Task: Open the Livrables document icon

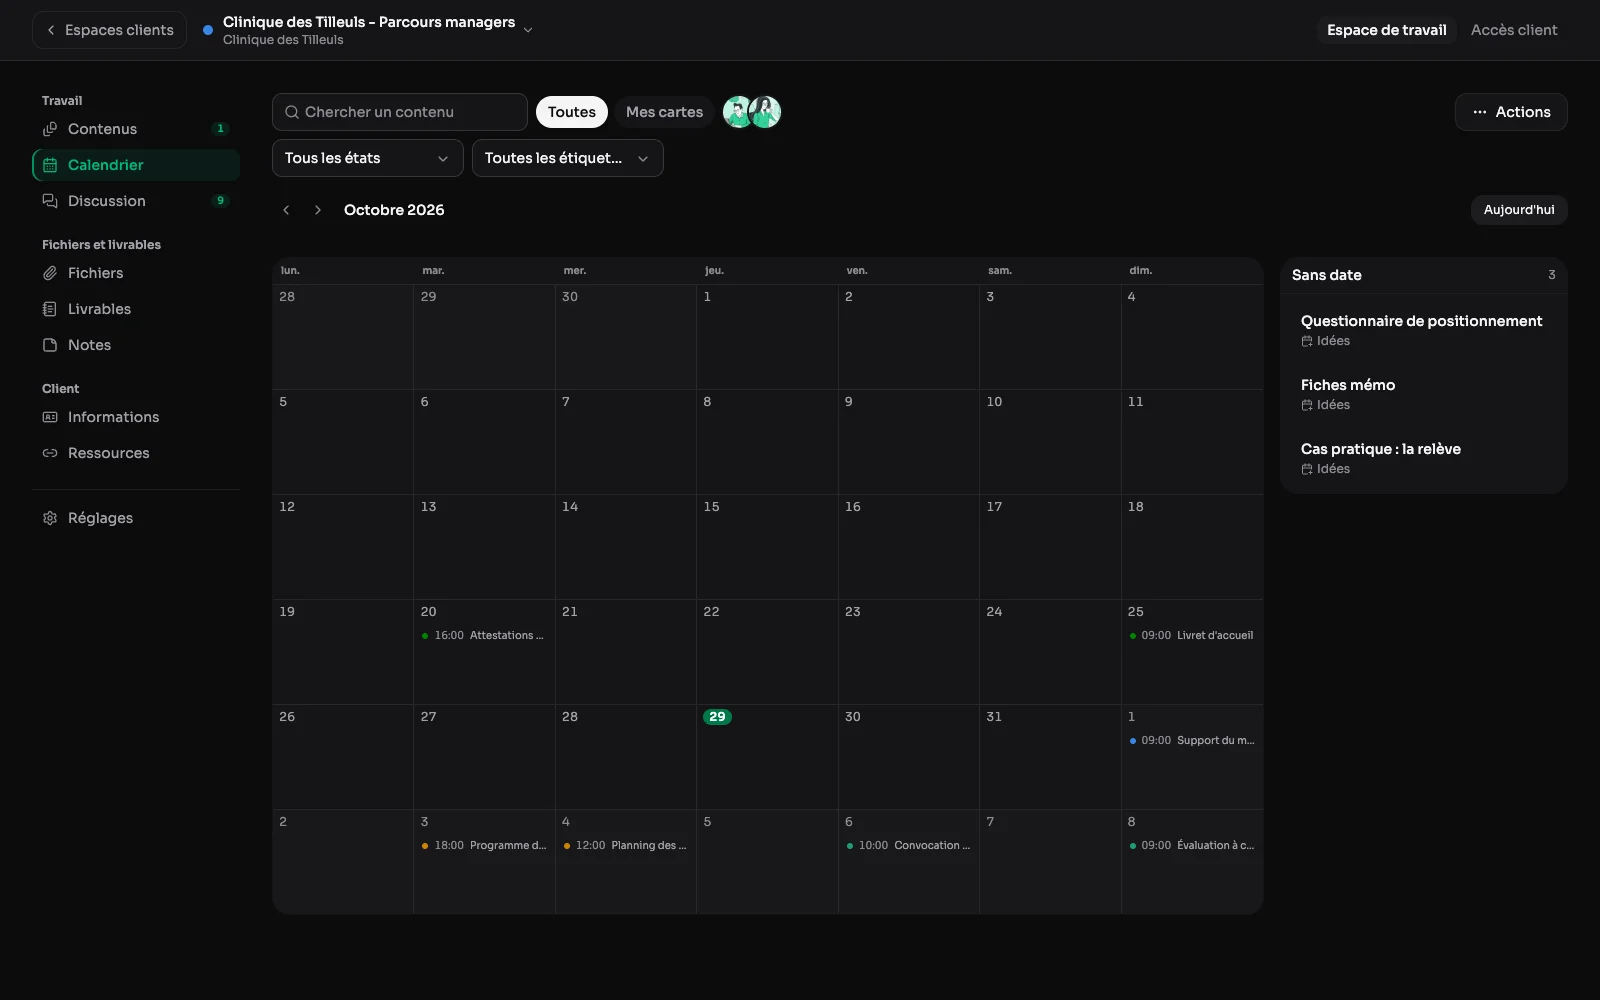Action: click(x=50, y=309)
